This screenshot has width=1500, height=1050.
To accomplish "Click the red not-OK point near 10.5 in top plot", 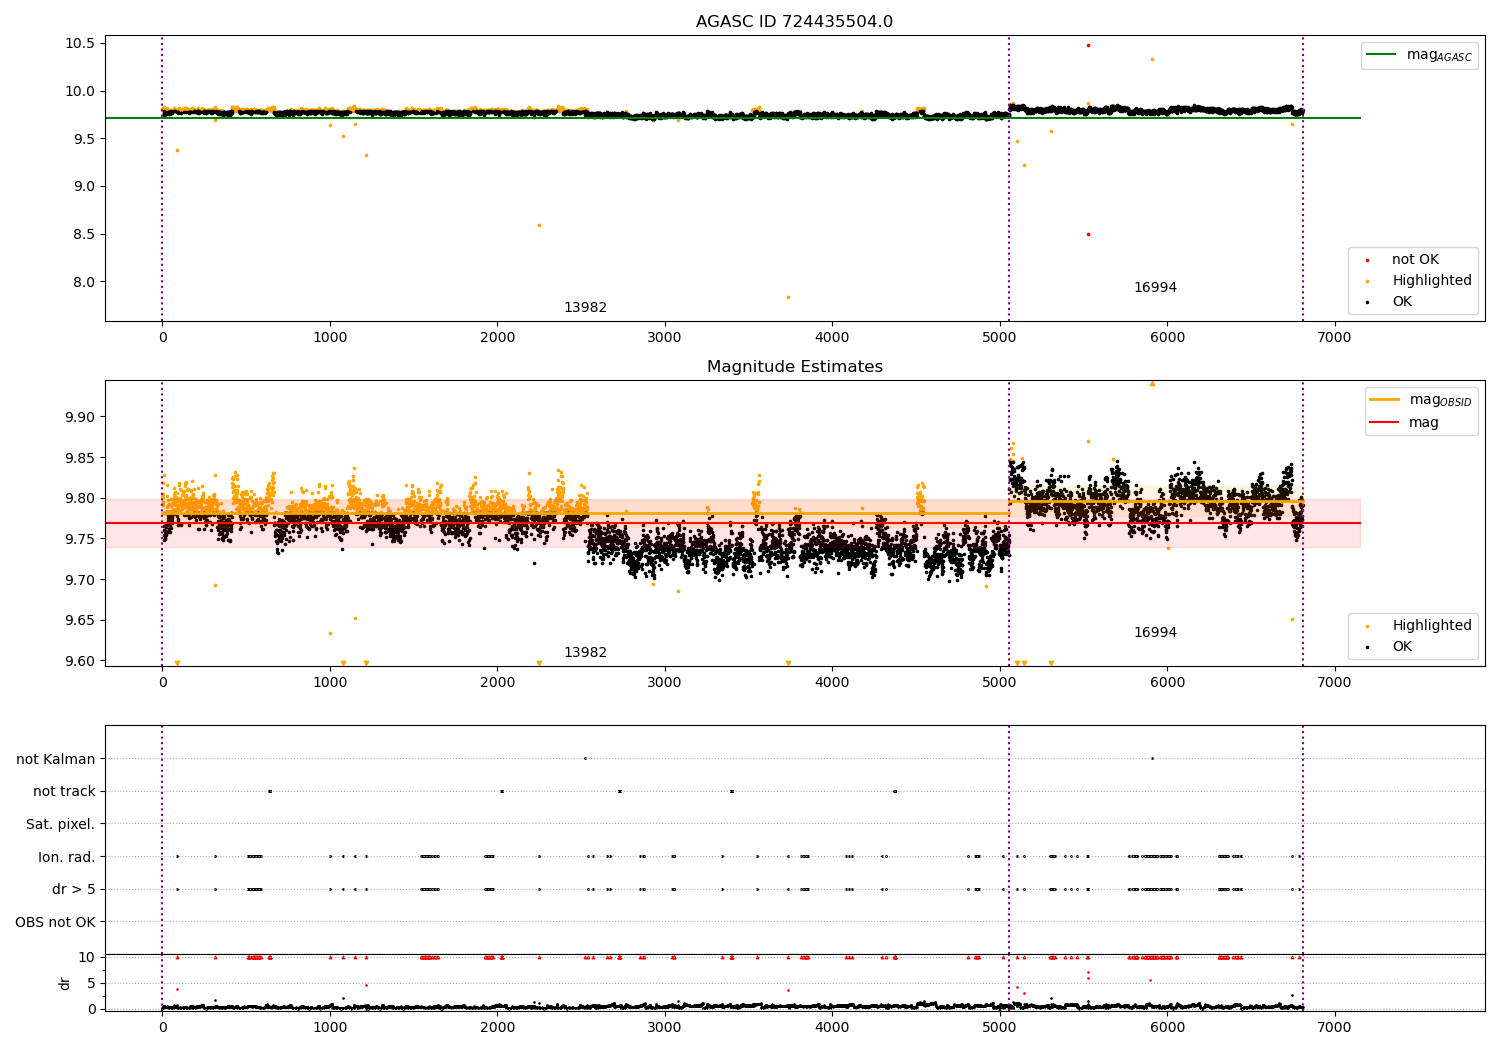I will [x=1088, y=45].
